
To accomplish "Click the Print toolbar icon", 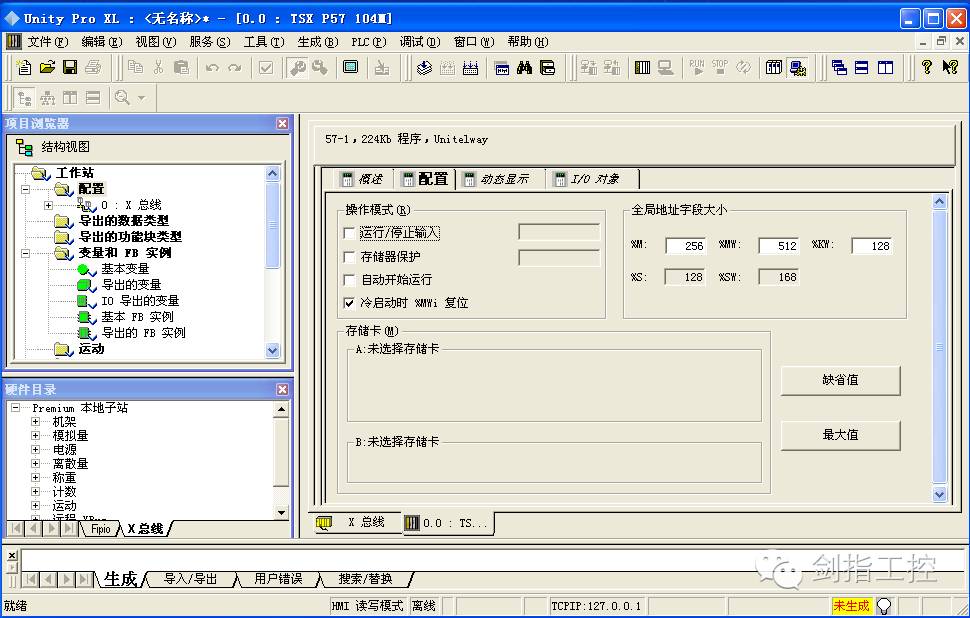I will (93, 67).
